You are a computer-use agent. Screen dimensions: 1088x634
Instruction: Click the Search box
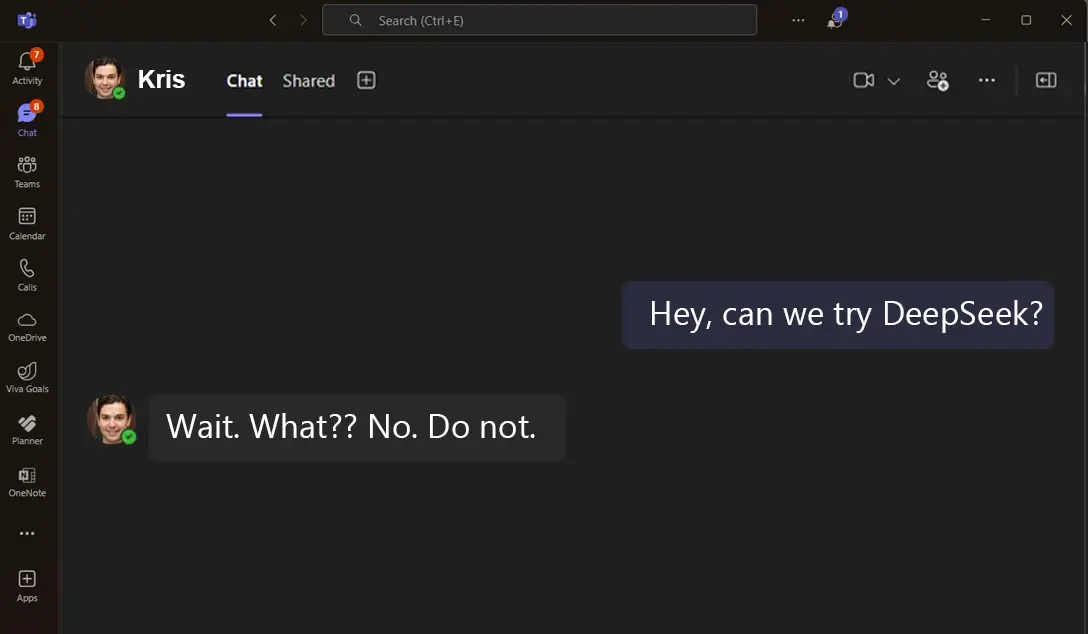539,20
